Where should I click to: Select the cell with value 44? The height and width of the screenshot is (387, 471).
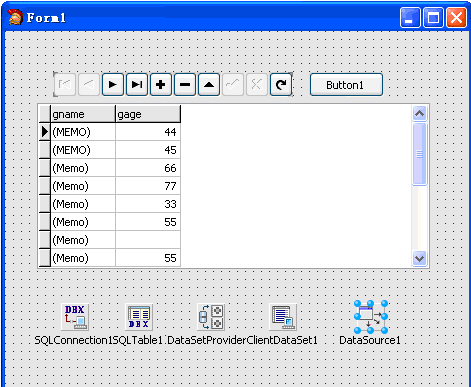pos(148,132)
